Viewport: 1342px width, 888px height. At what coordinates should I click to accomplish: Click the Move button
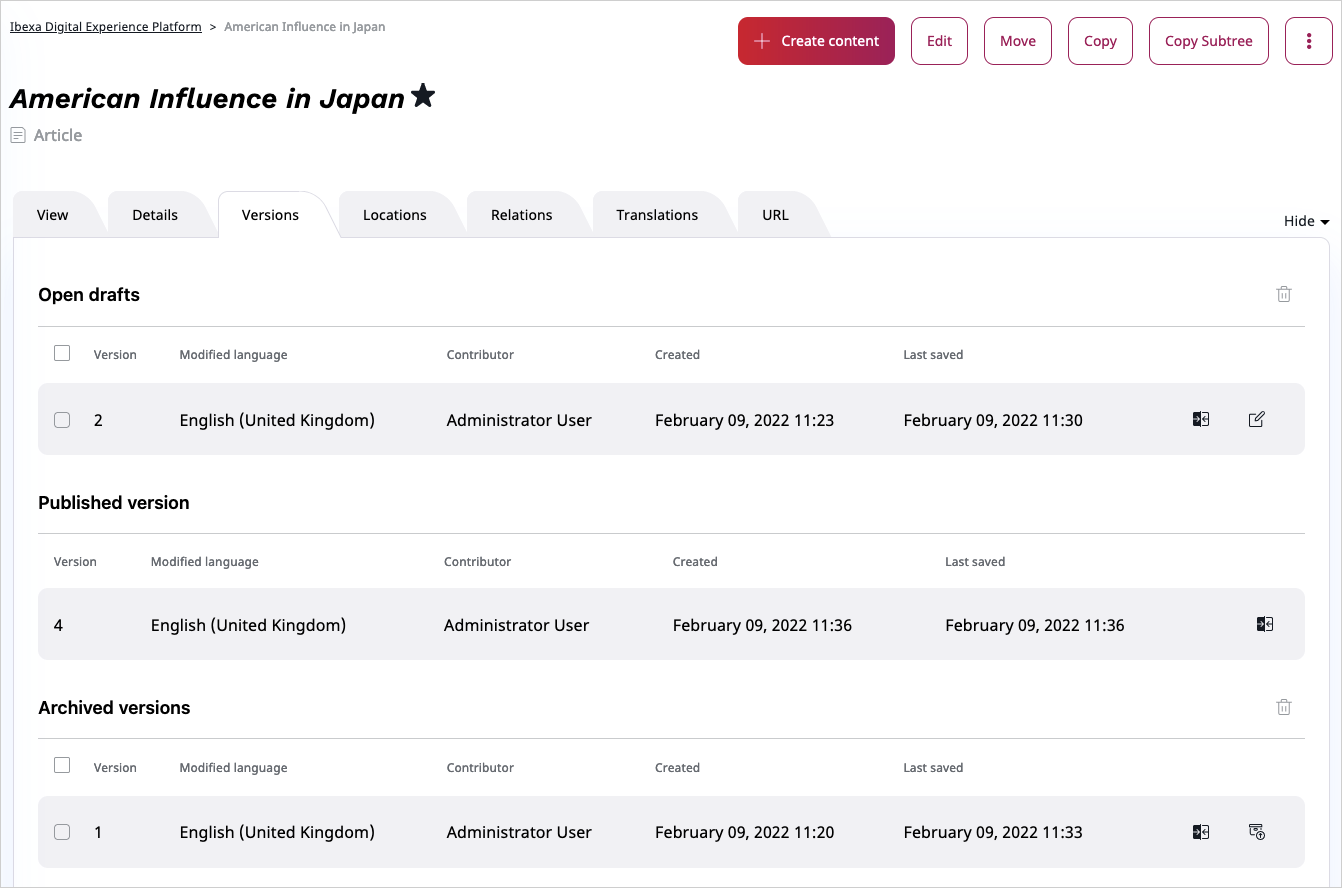1018,41
